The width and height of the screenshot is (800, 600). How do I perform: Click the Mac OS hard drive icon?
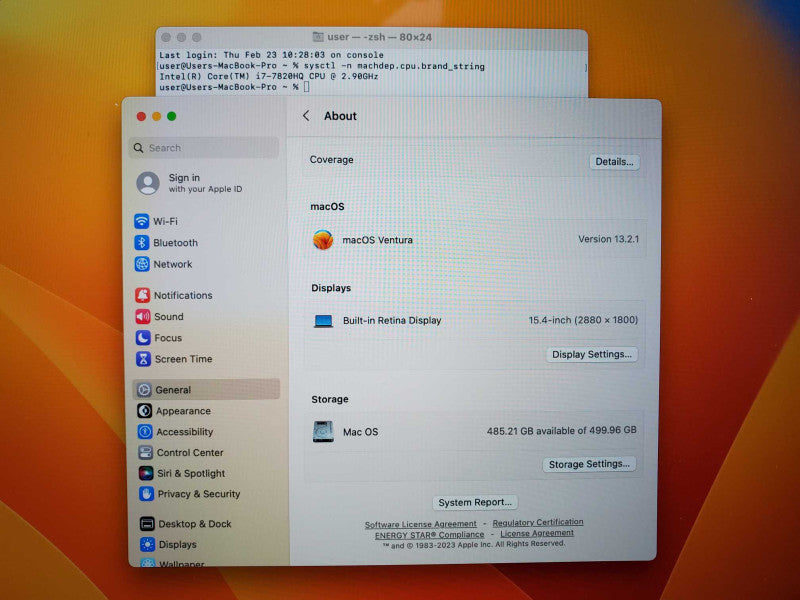[323, 432]
